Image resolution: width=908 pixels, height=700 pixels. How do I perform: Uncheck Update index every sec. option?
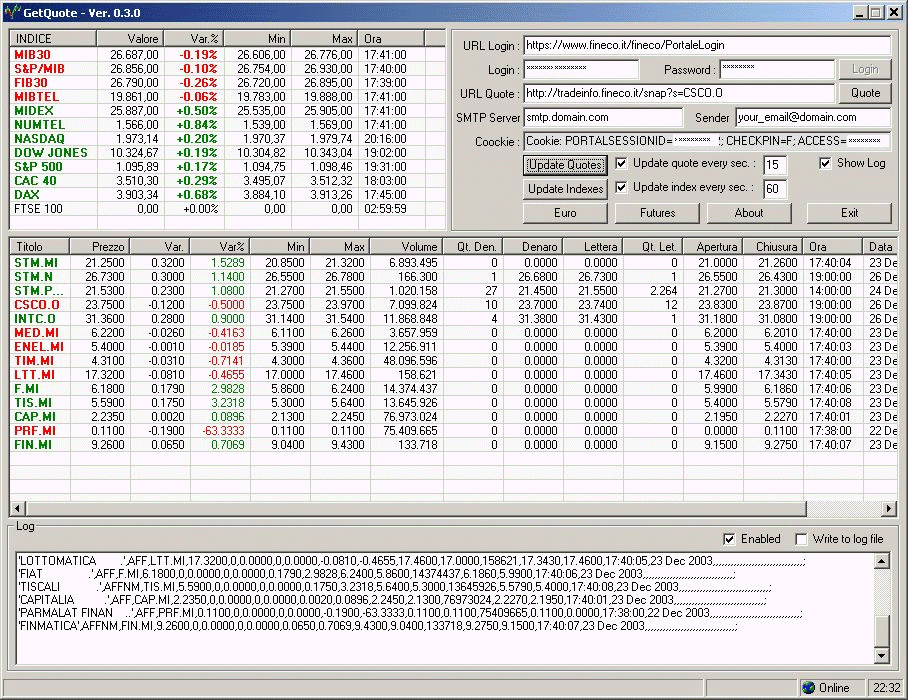(622, 187)
